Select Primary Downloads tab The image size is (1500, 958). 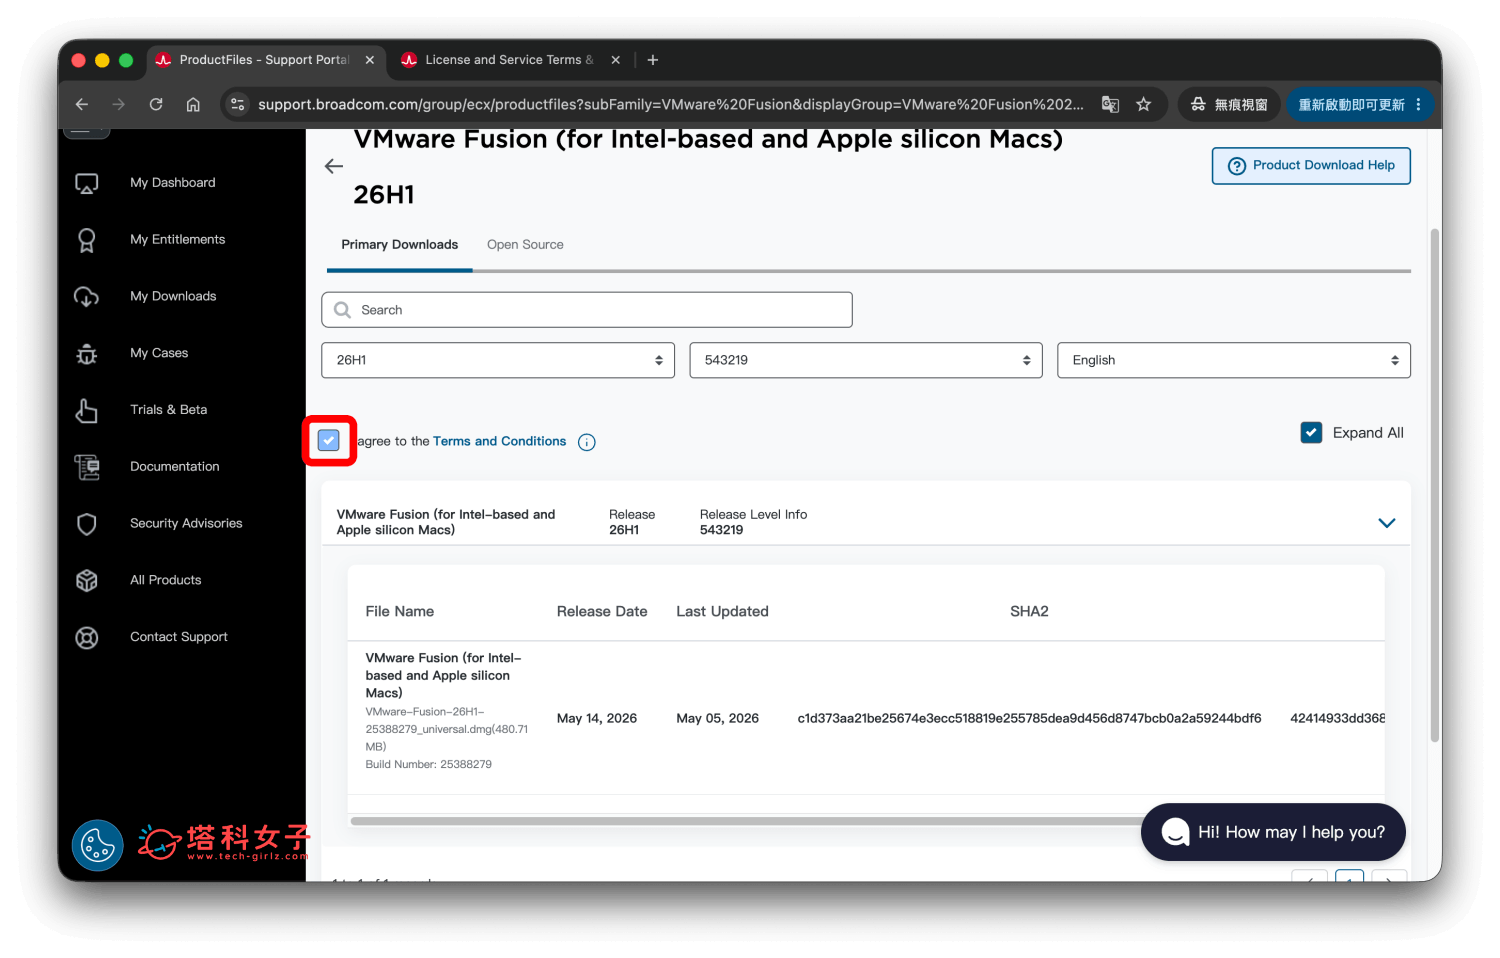(x=400, y=245)
